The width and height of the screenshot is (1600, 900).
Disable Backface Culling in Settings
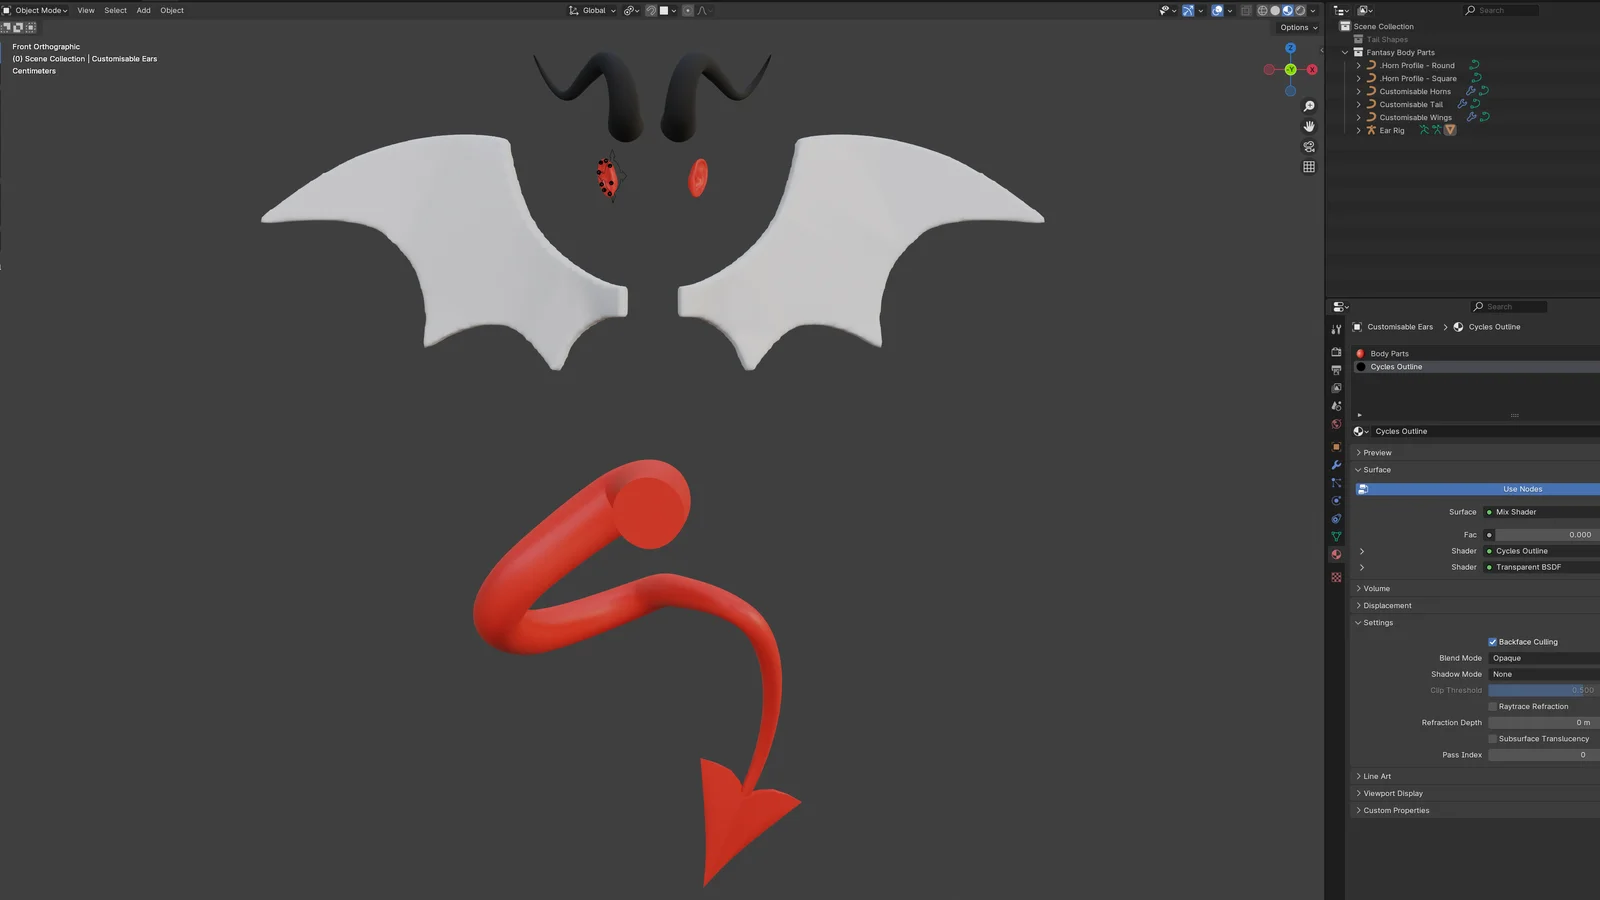1493,641
